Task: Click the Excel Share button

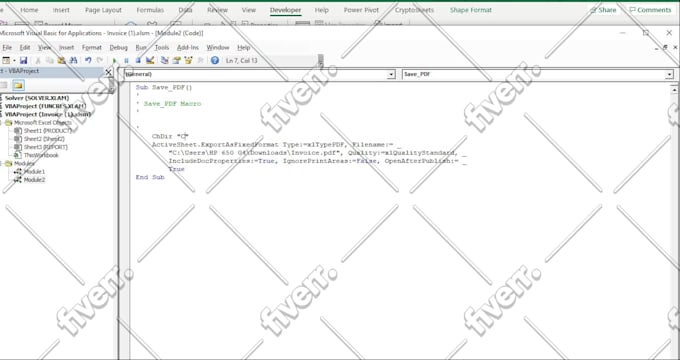Action: pyautogui.click(x=603, y=10)
